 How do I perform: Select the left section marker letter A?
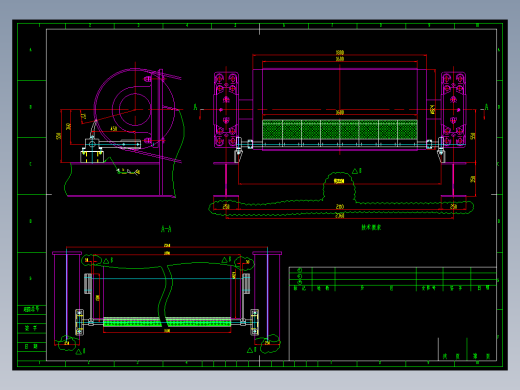coord(195,107)
